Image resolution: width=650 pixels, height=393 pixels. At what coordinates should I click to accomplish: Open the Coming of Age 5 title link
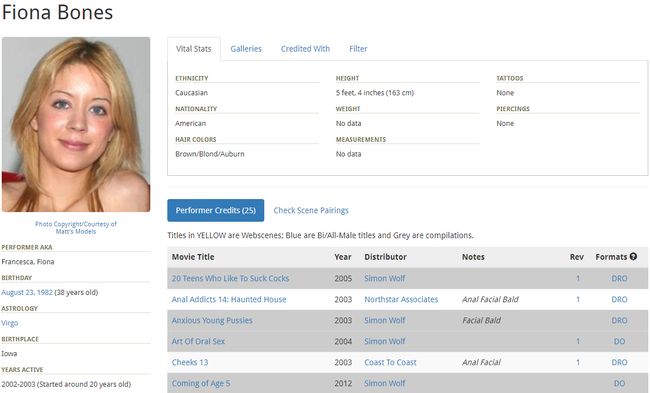201,383
